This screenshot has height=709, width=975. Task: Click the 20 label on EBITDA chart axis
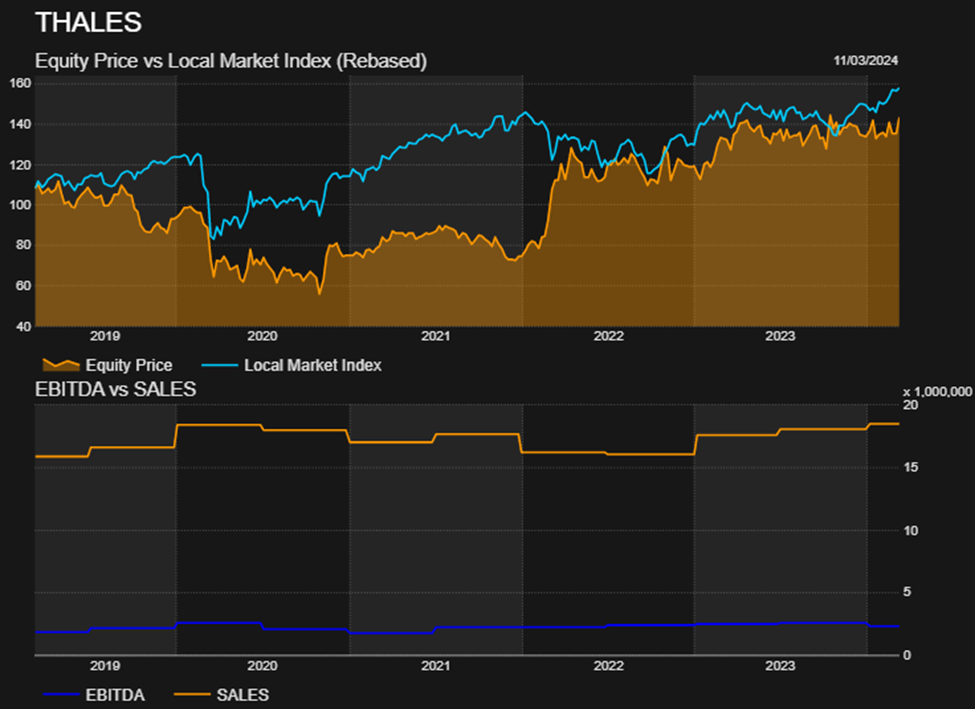(910, 405)
